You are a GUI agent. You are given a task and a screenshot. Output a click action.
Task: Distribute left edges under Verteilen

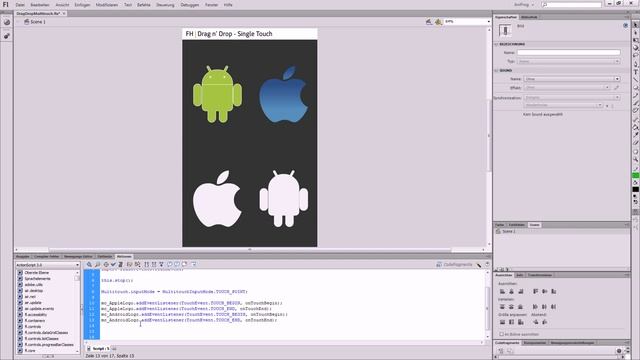click(x=536, y=307)
